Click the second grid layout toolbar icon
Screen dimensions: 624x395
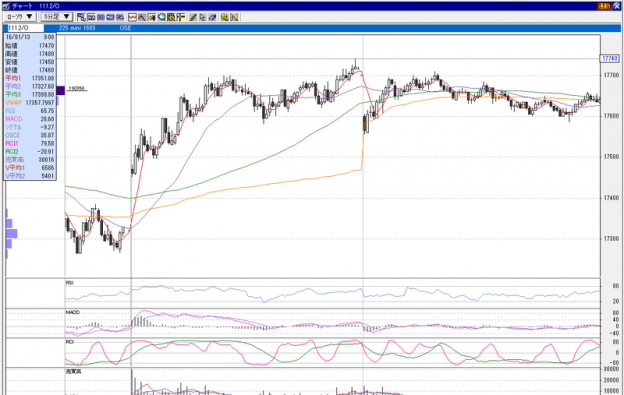tap(91, 17)
